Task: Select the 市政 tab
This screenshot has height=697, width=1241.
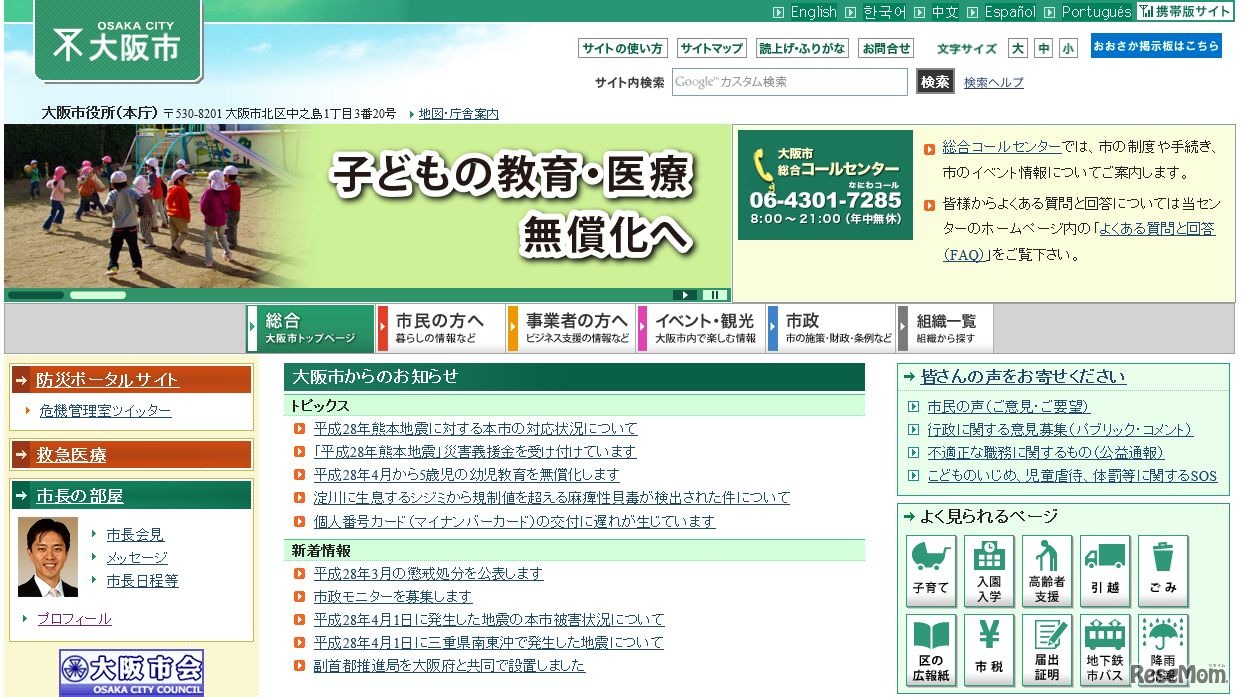Action: click(831, 328)
